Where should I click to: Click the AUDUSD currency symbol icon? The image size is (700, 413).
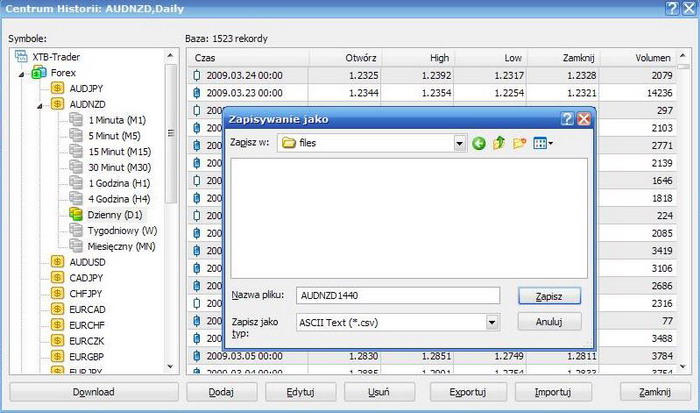(57, 262)
